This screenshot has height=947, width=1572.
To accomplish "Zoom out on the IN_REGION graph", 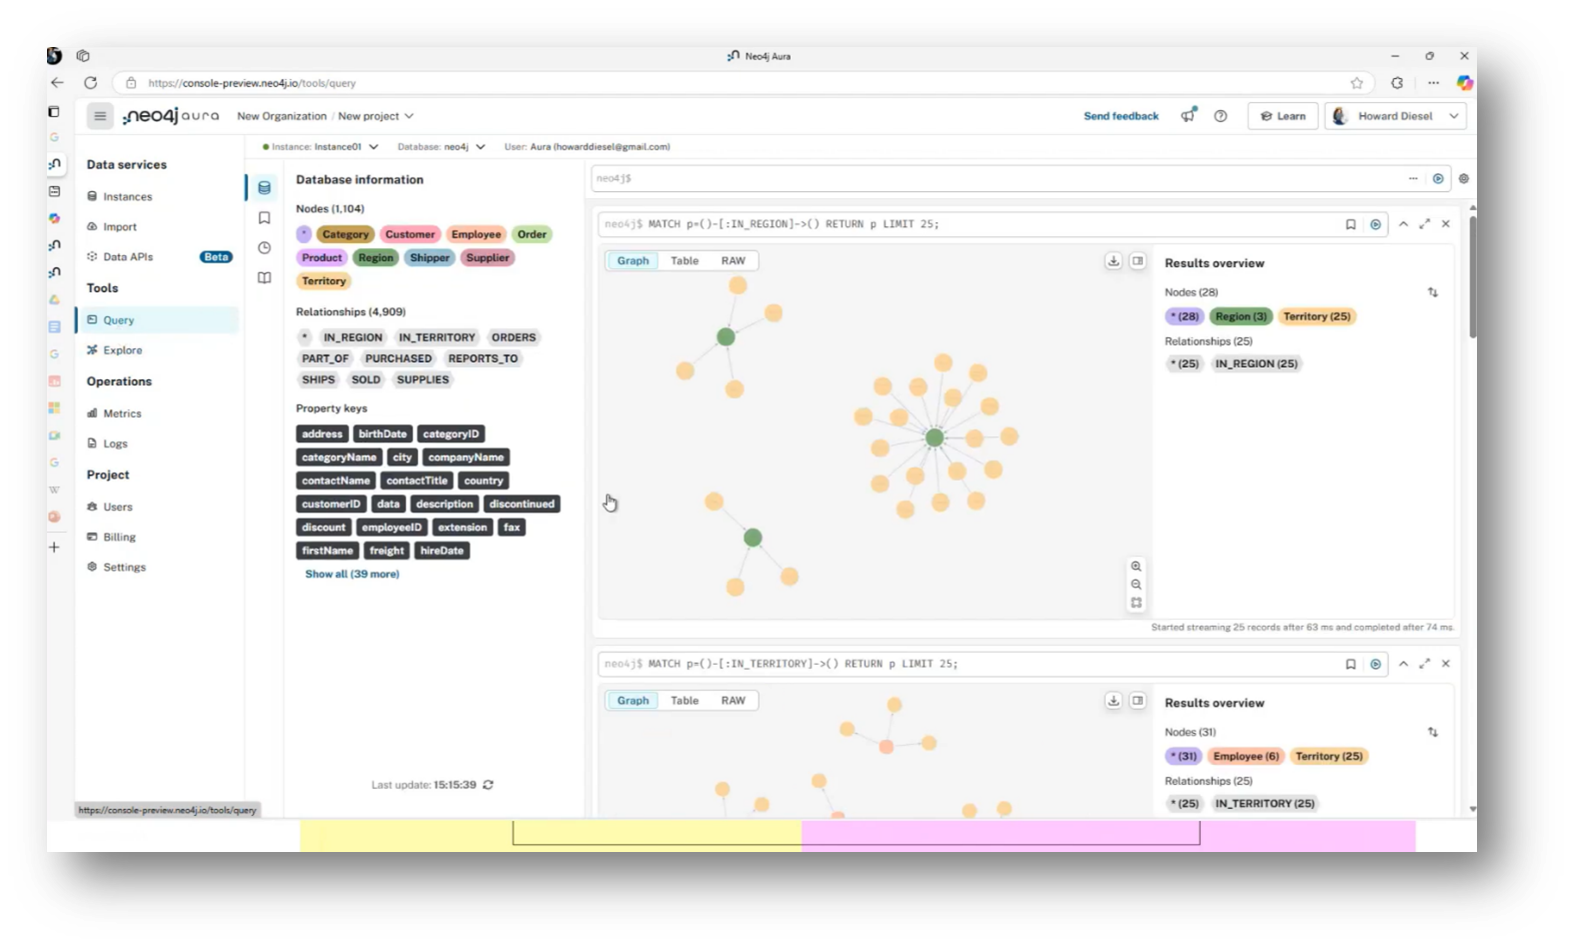I will (x=1136, y=585).
